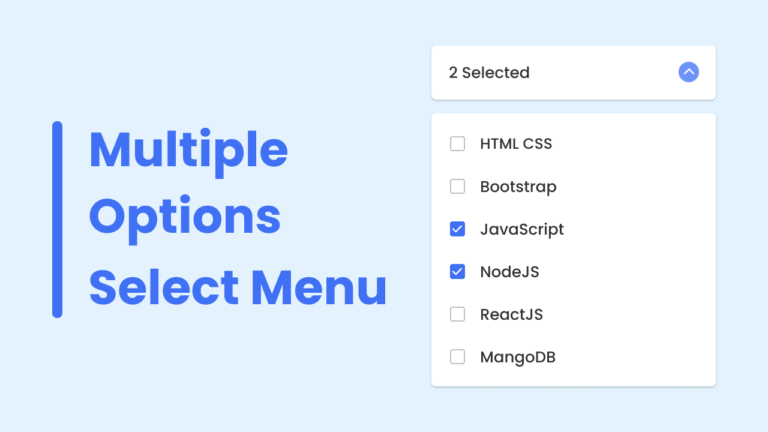This screenshot has height=432, width=768.
Task: Collapse the dropdown with the chevron-up icon
Action: click(688, 72)
